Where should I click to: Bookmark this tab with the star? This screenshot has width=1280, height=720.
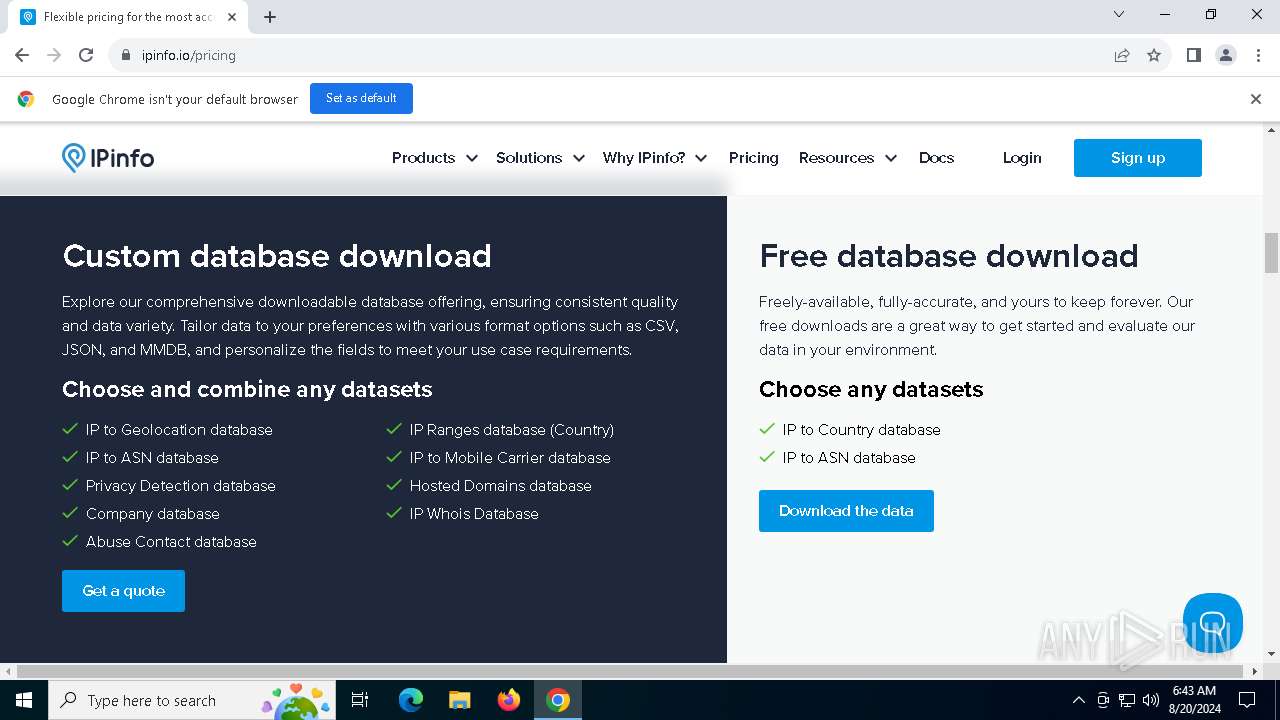tap(1154, 55)
